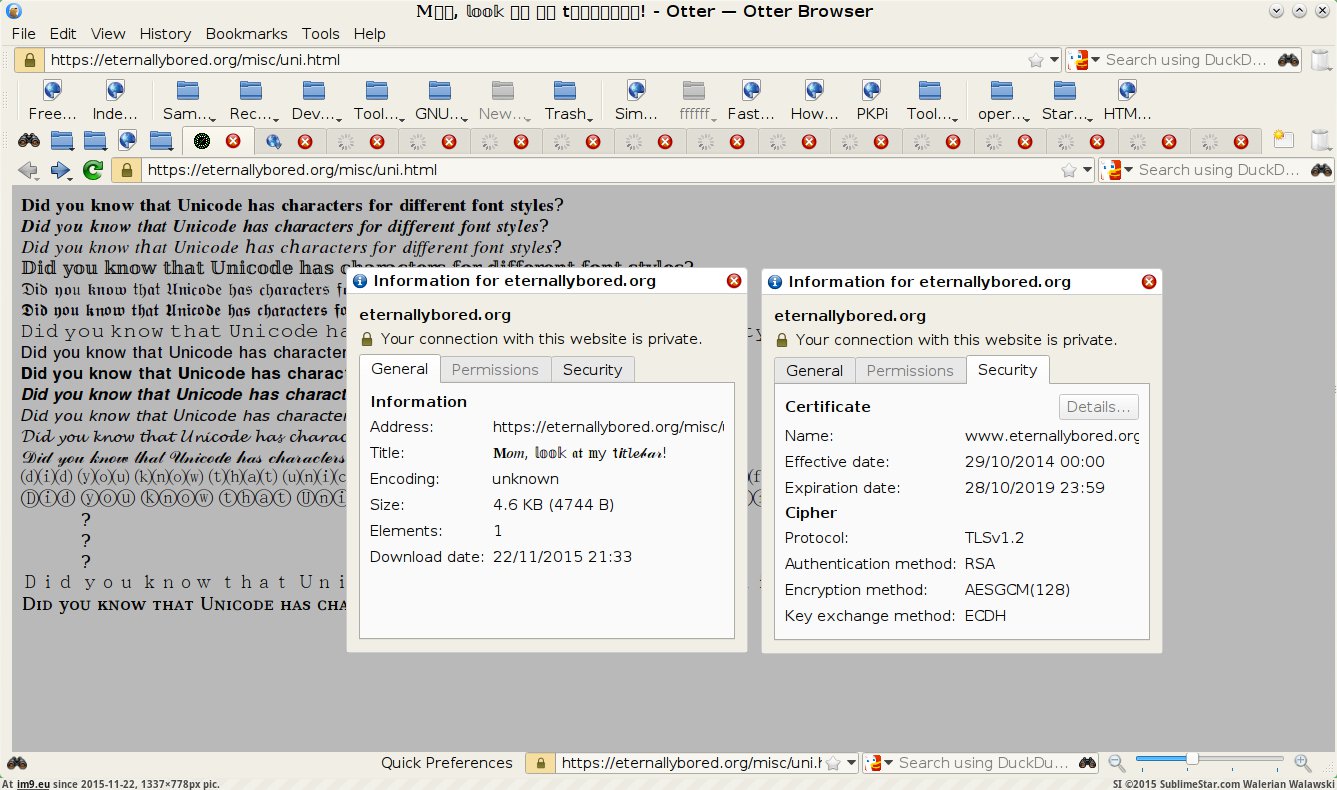Open the History menu

pyautogui.click(x=165, y=34)
